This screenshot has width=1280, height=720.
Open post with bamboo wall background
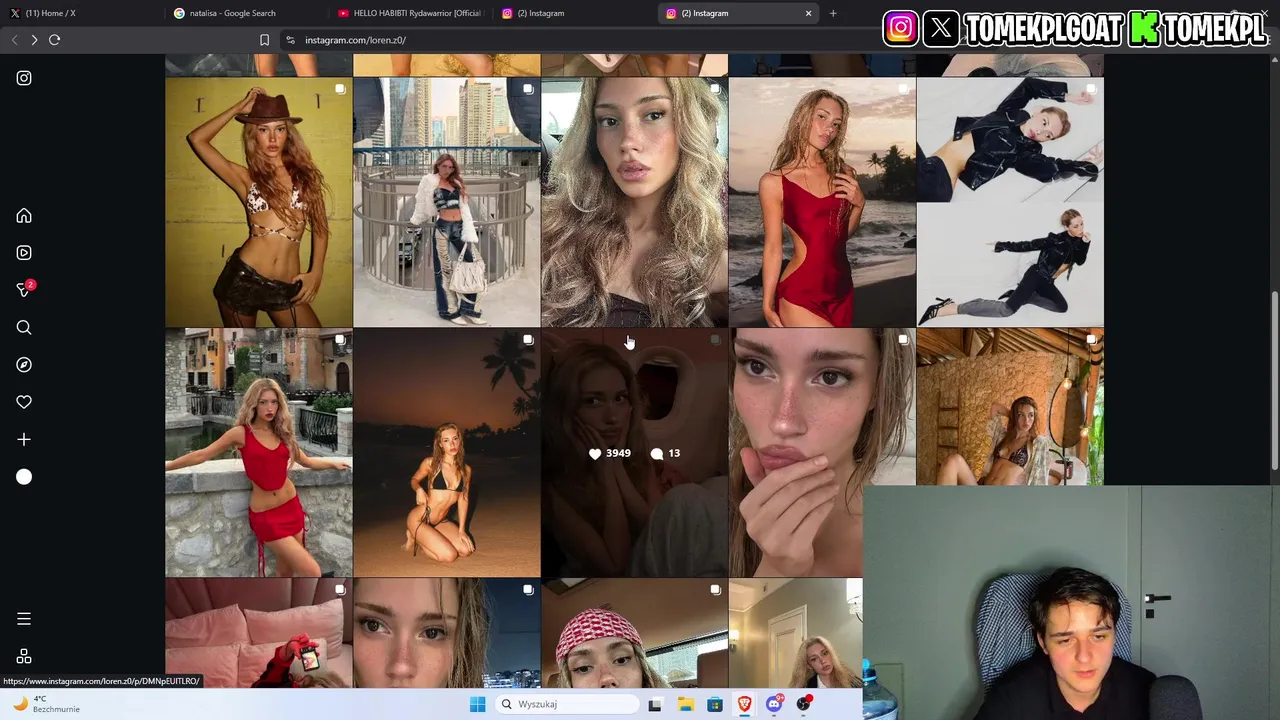[x=1010, y=407]
